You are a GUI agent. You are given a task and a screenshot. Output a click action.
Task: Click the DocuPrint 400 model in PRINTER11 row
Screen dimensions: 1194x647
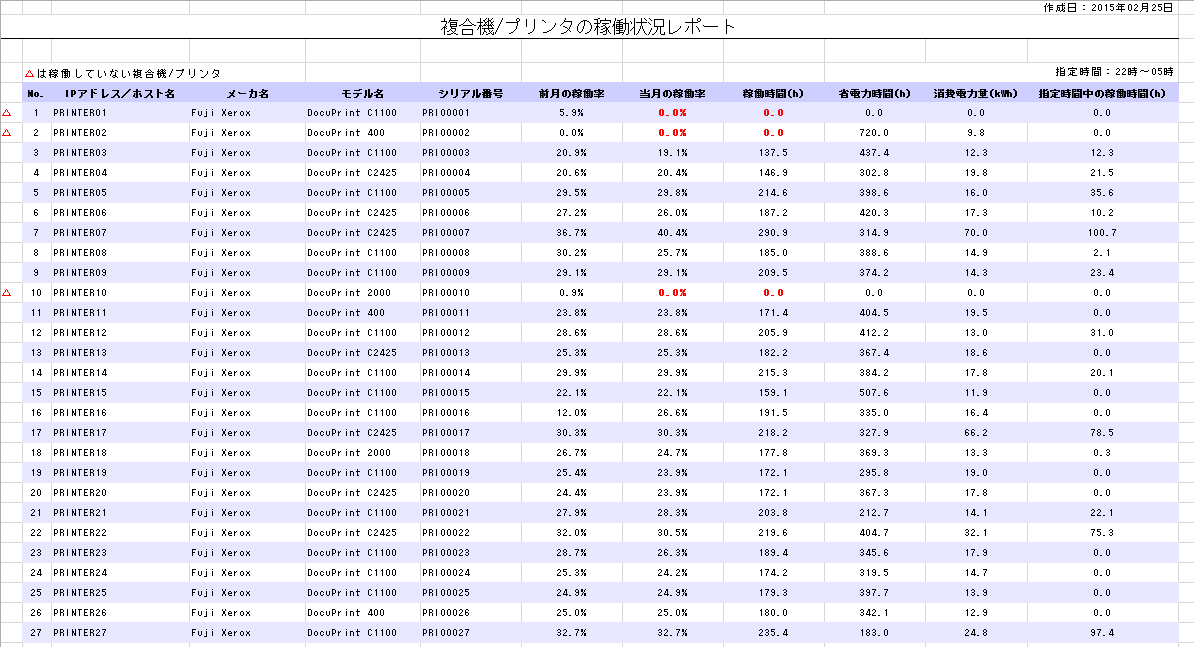coord(346,313)
